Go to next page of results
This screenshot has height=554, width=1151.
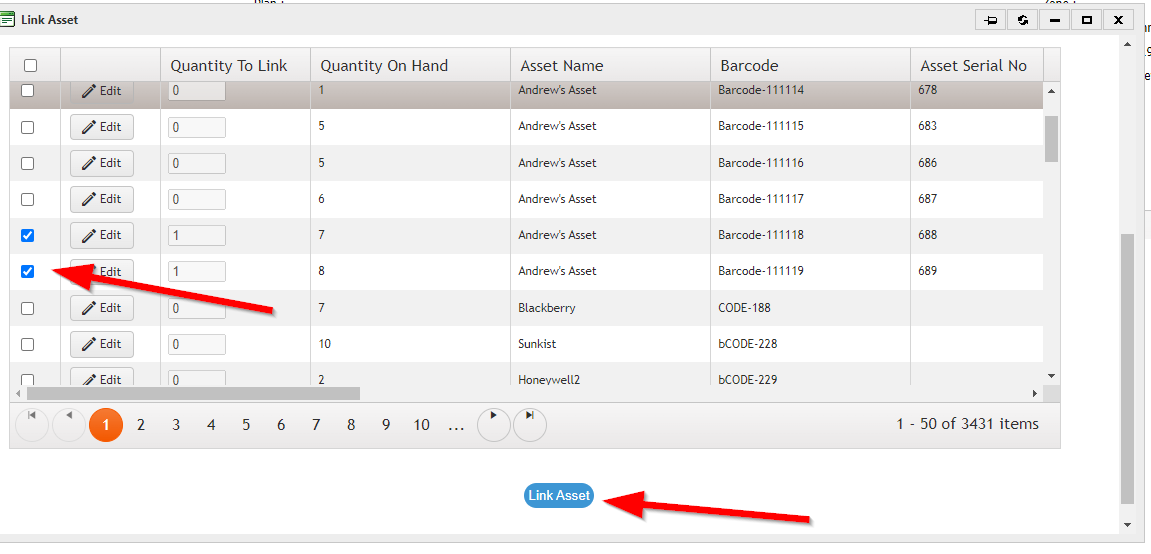click(493, 424)
